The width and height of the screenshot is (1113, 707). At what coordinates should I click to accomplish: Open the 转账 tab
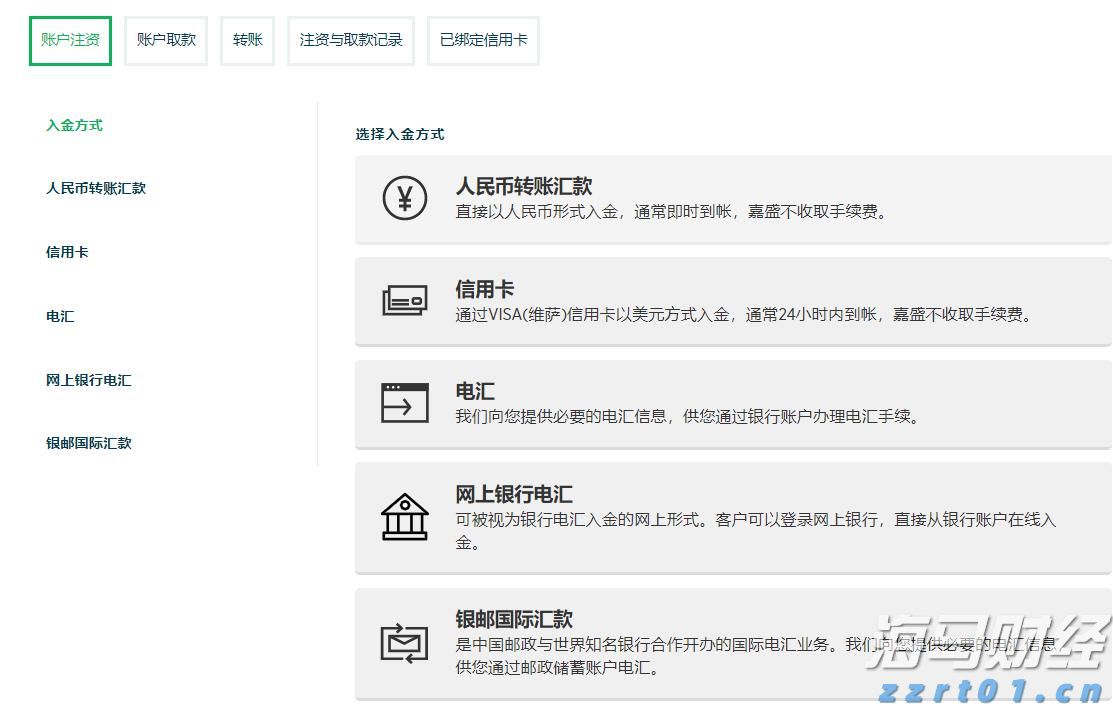(x=246, y=40)
